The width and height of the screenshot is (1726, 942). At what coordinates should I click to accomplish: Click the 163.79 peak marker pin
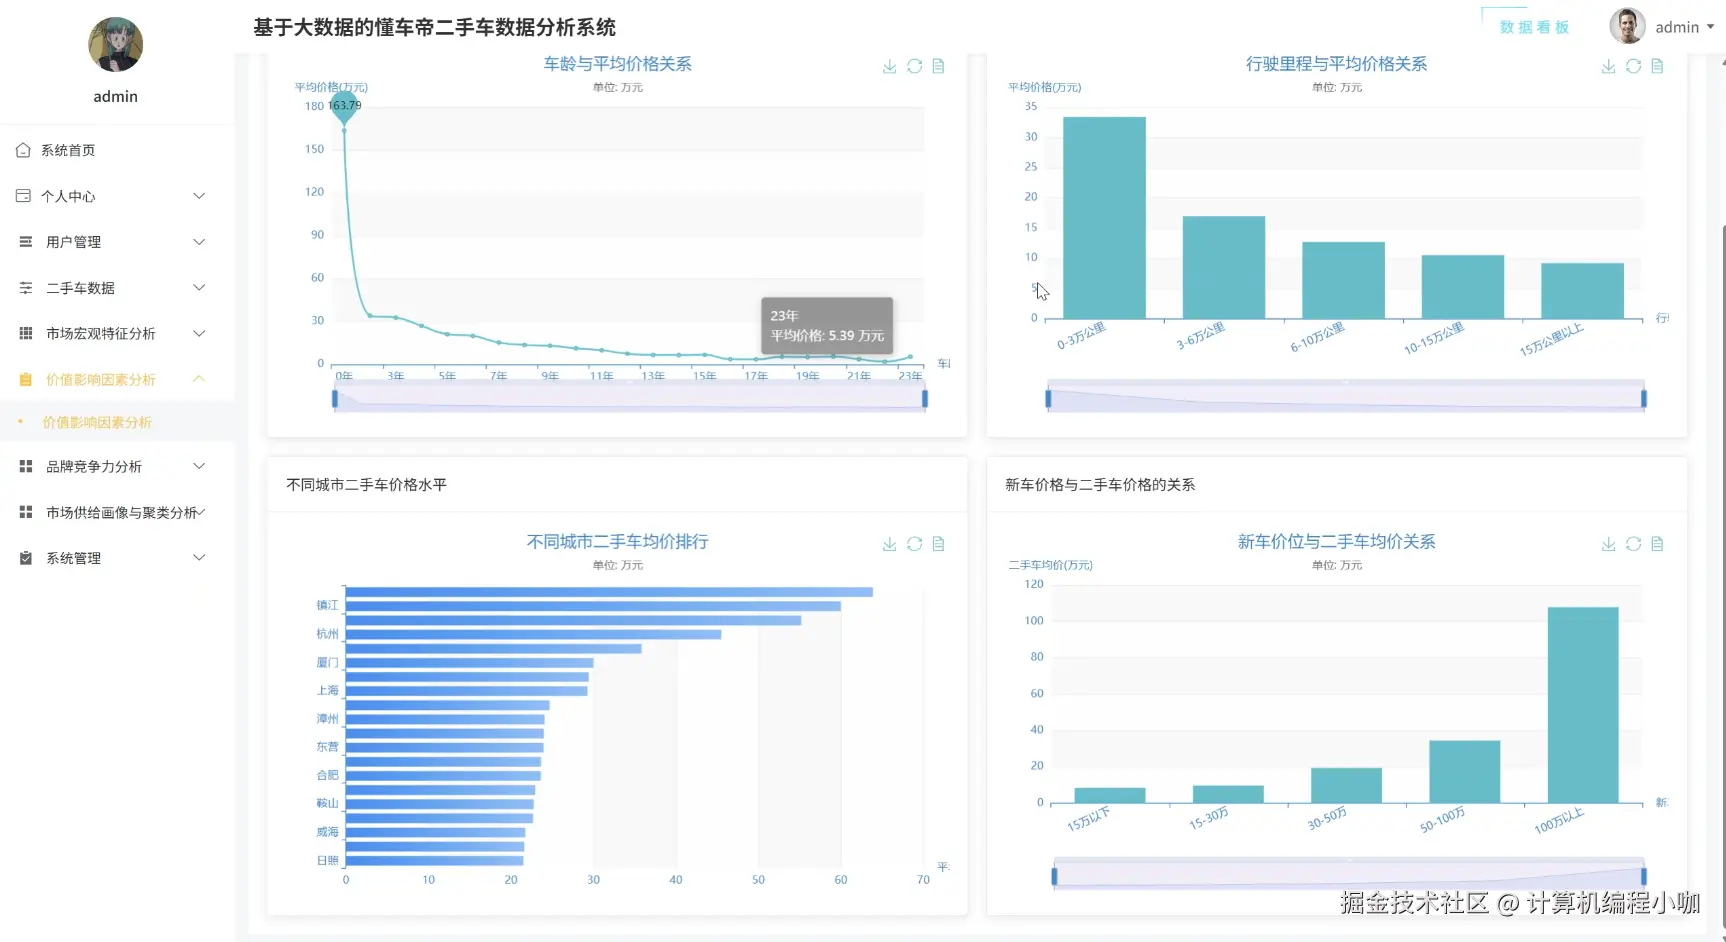click(x=344, y=106)
